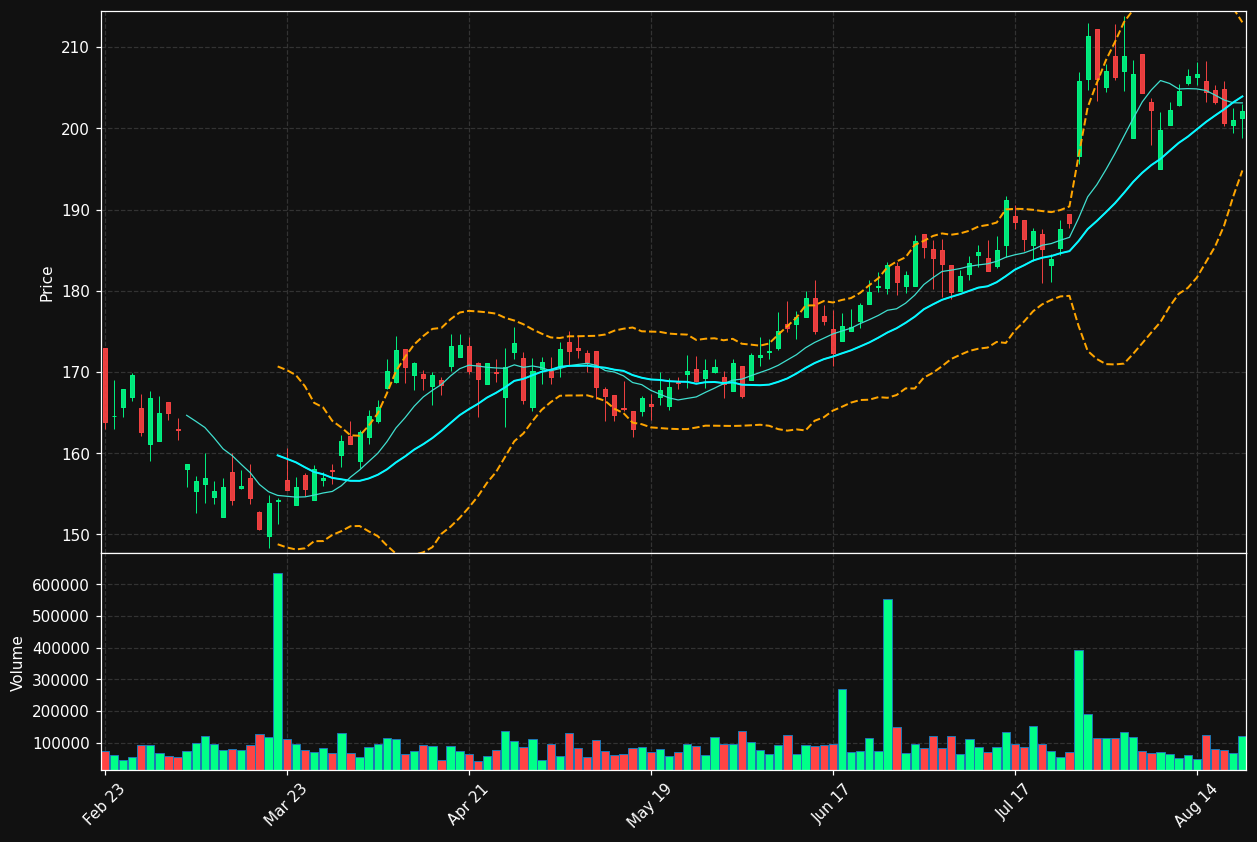This screenshot has height=842, width=1257.
Task: Click the 180 price axis label
Action: pos(76,292)
